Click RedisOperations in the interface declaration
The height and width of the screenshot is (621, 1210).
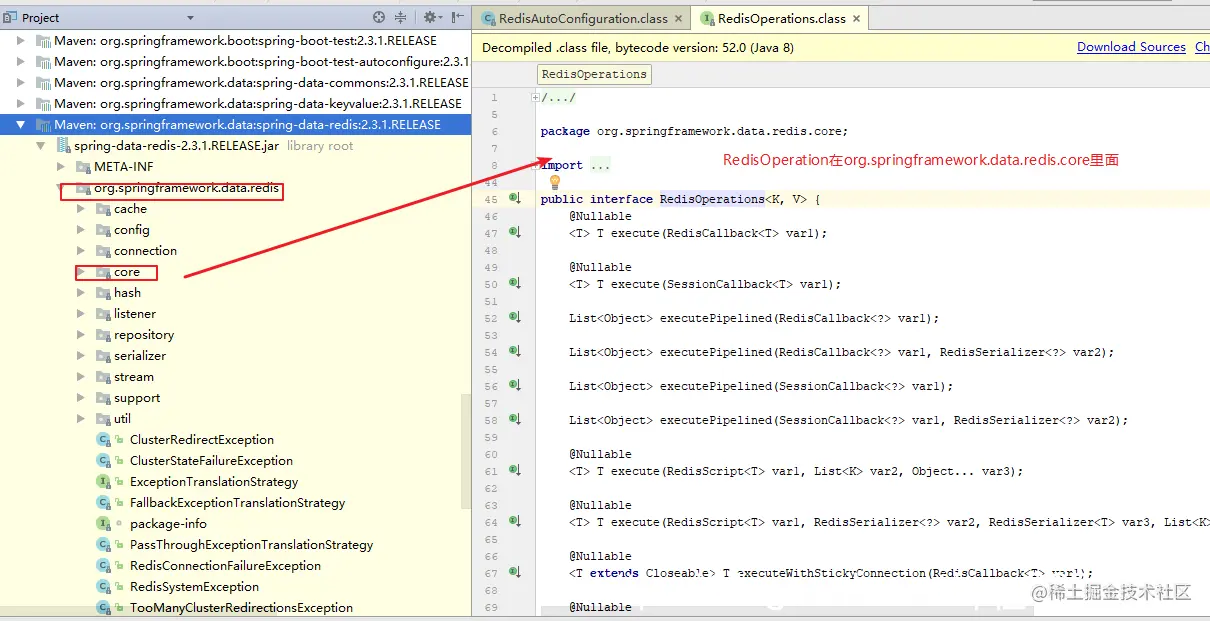click(x=712, y=199)
